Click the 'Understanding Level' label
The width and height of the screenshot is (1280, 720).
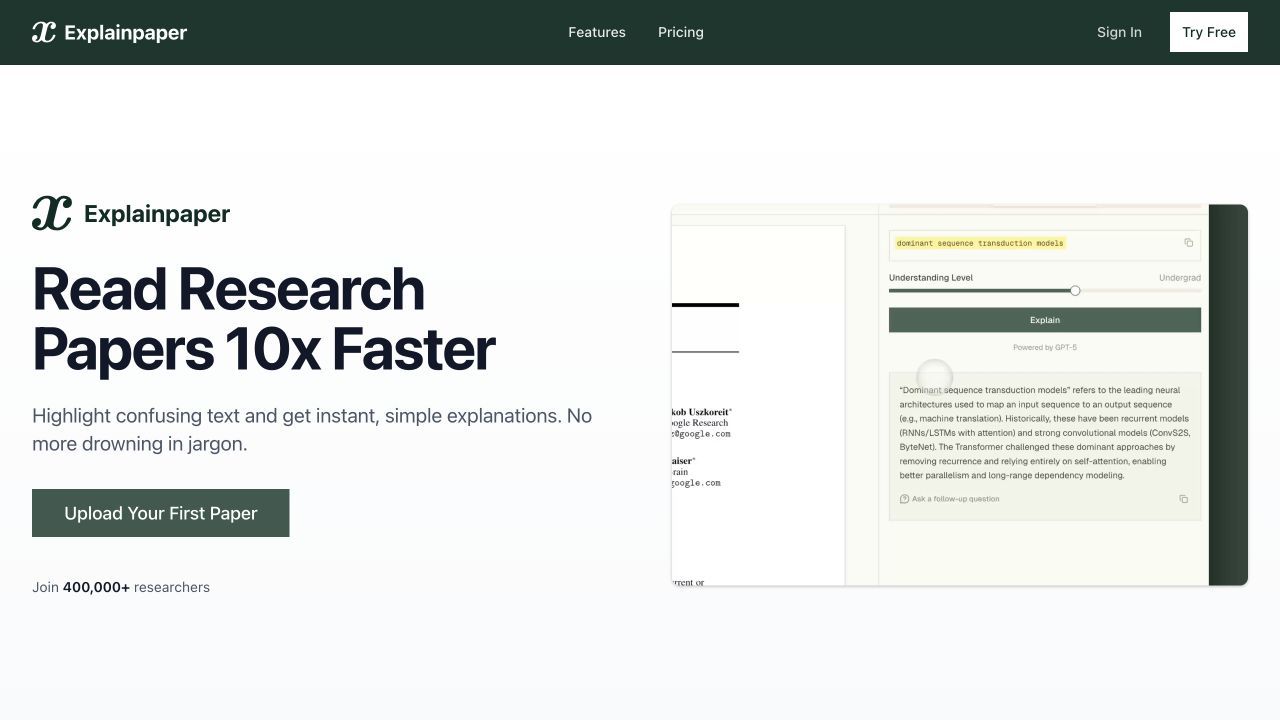[931, 278]
